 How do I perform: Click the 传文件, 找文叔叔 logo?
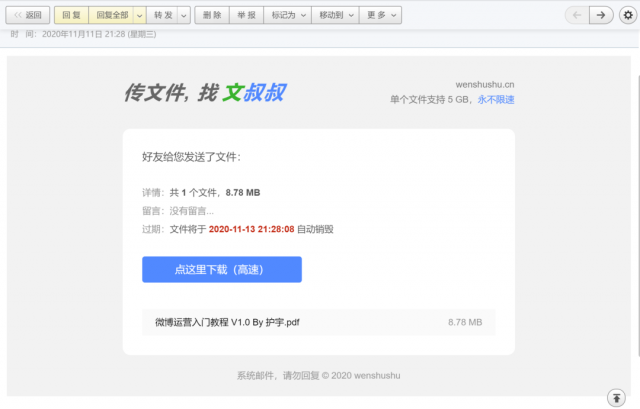205,92
